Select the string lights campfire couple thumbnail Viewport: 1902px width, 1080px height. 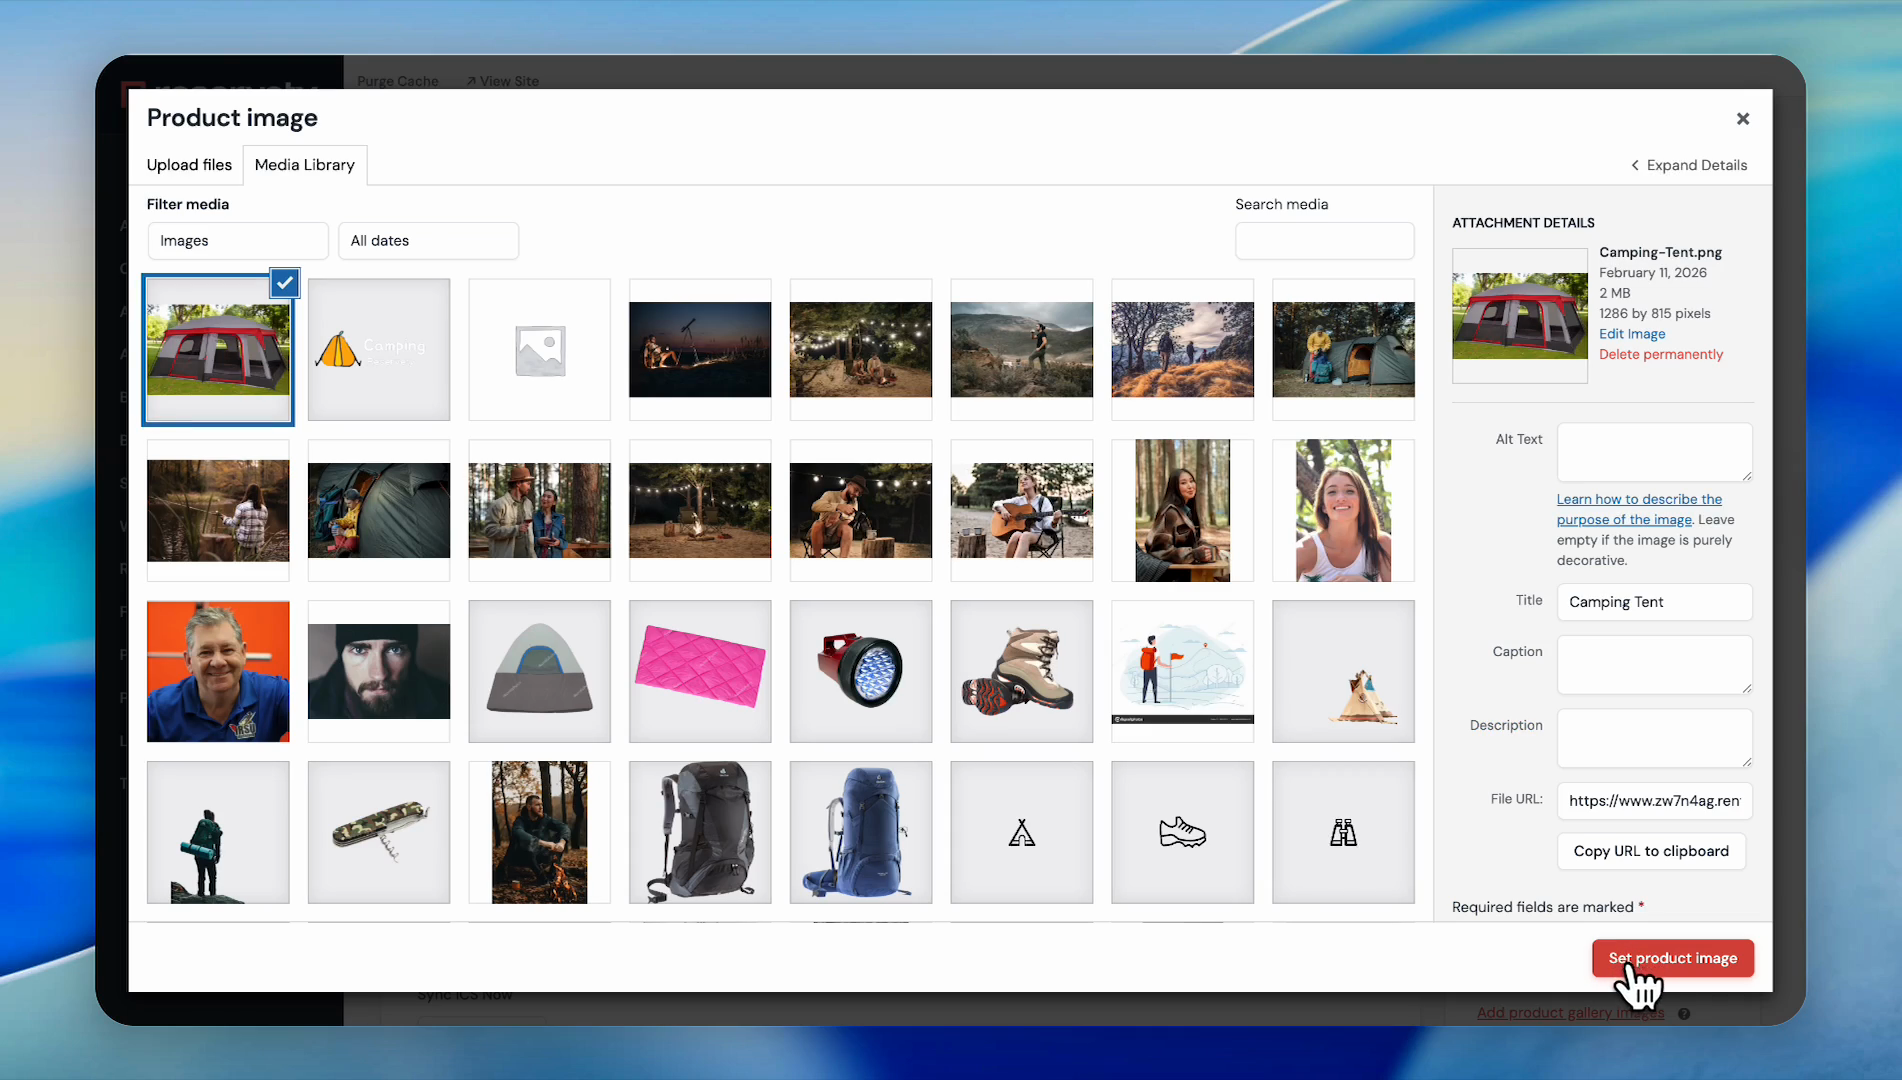pyautogui.click(x=861, y=350)
